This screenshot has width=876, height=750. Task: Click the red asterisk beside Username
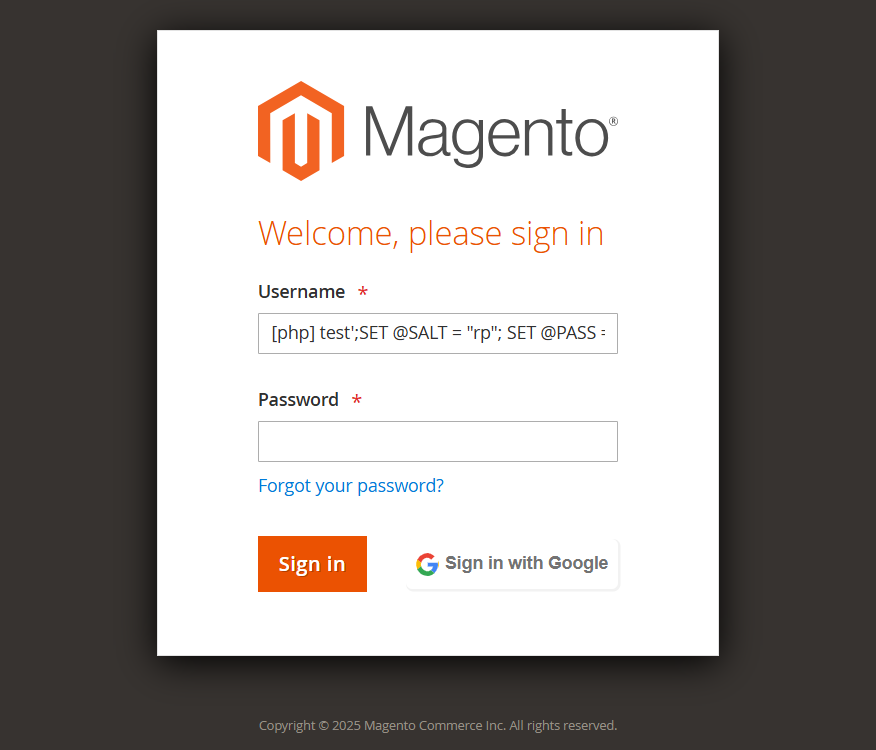pos(363,292)
